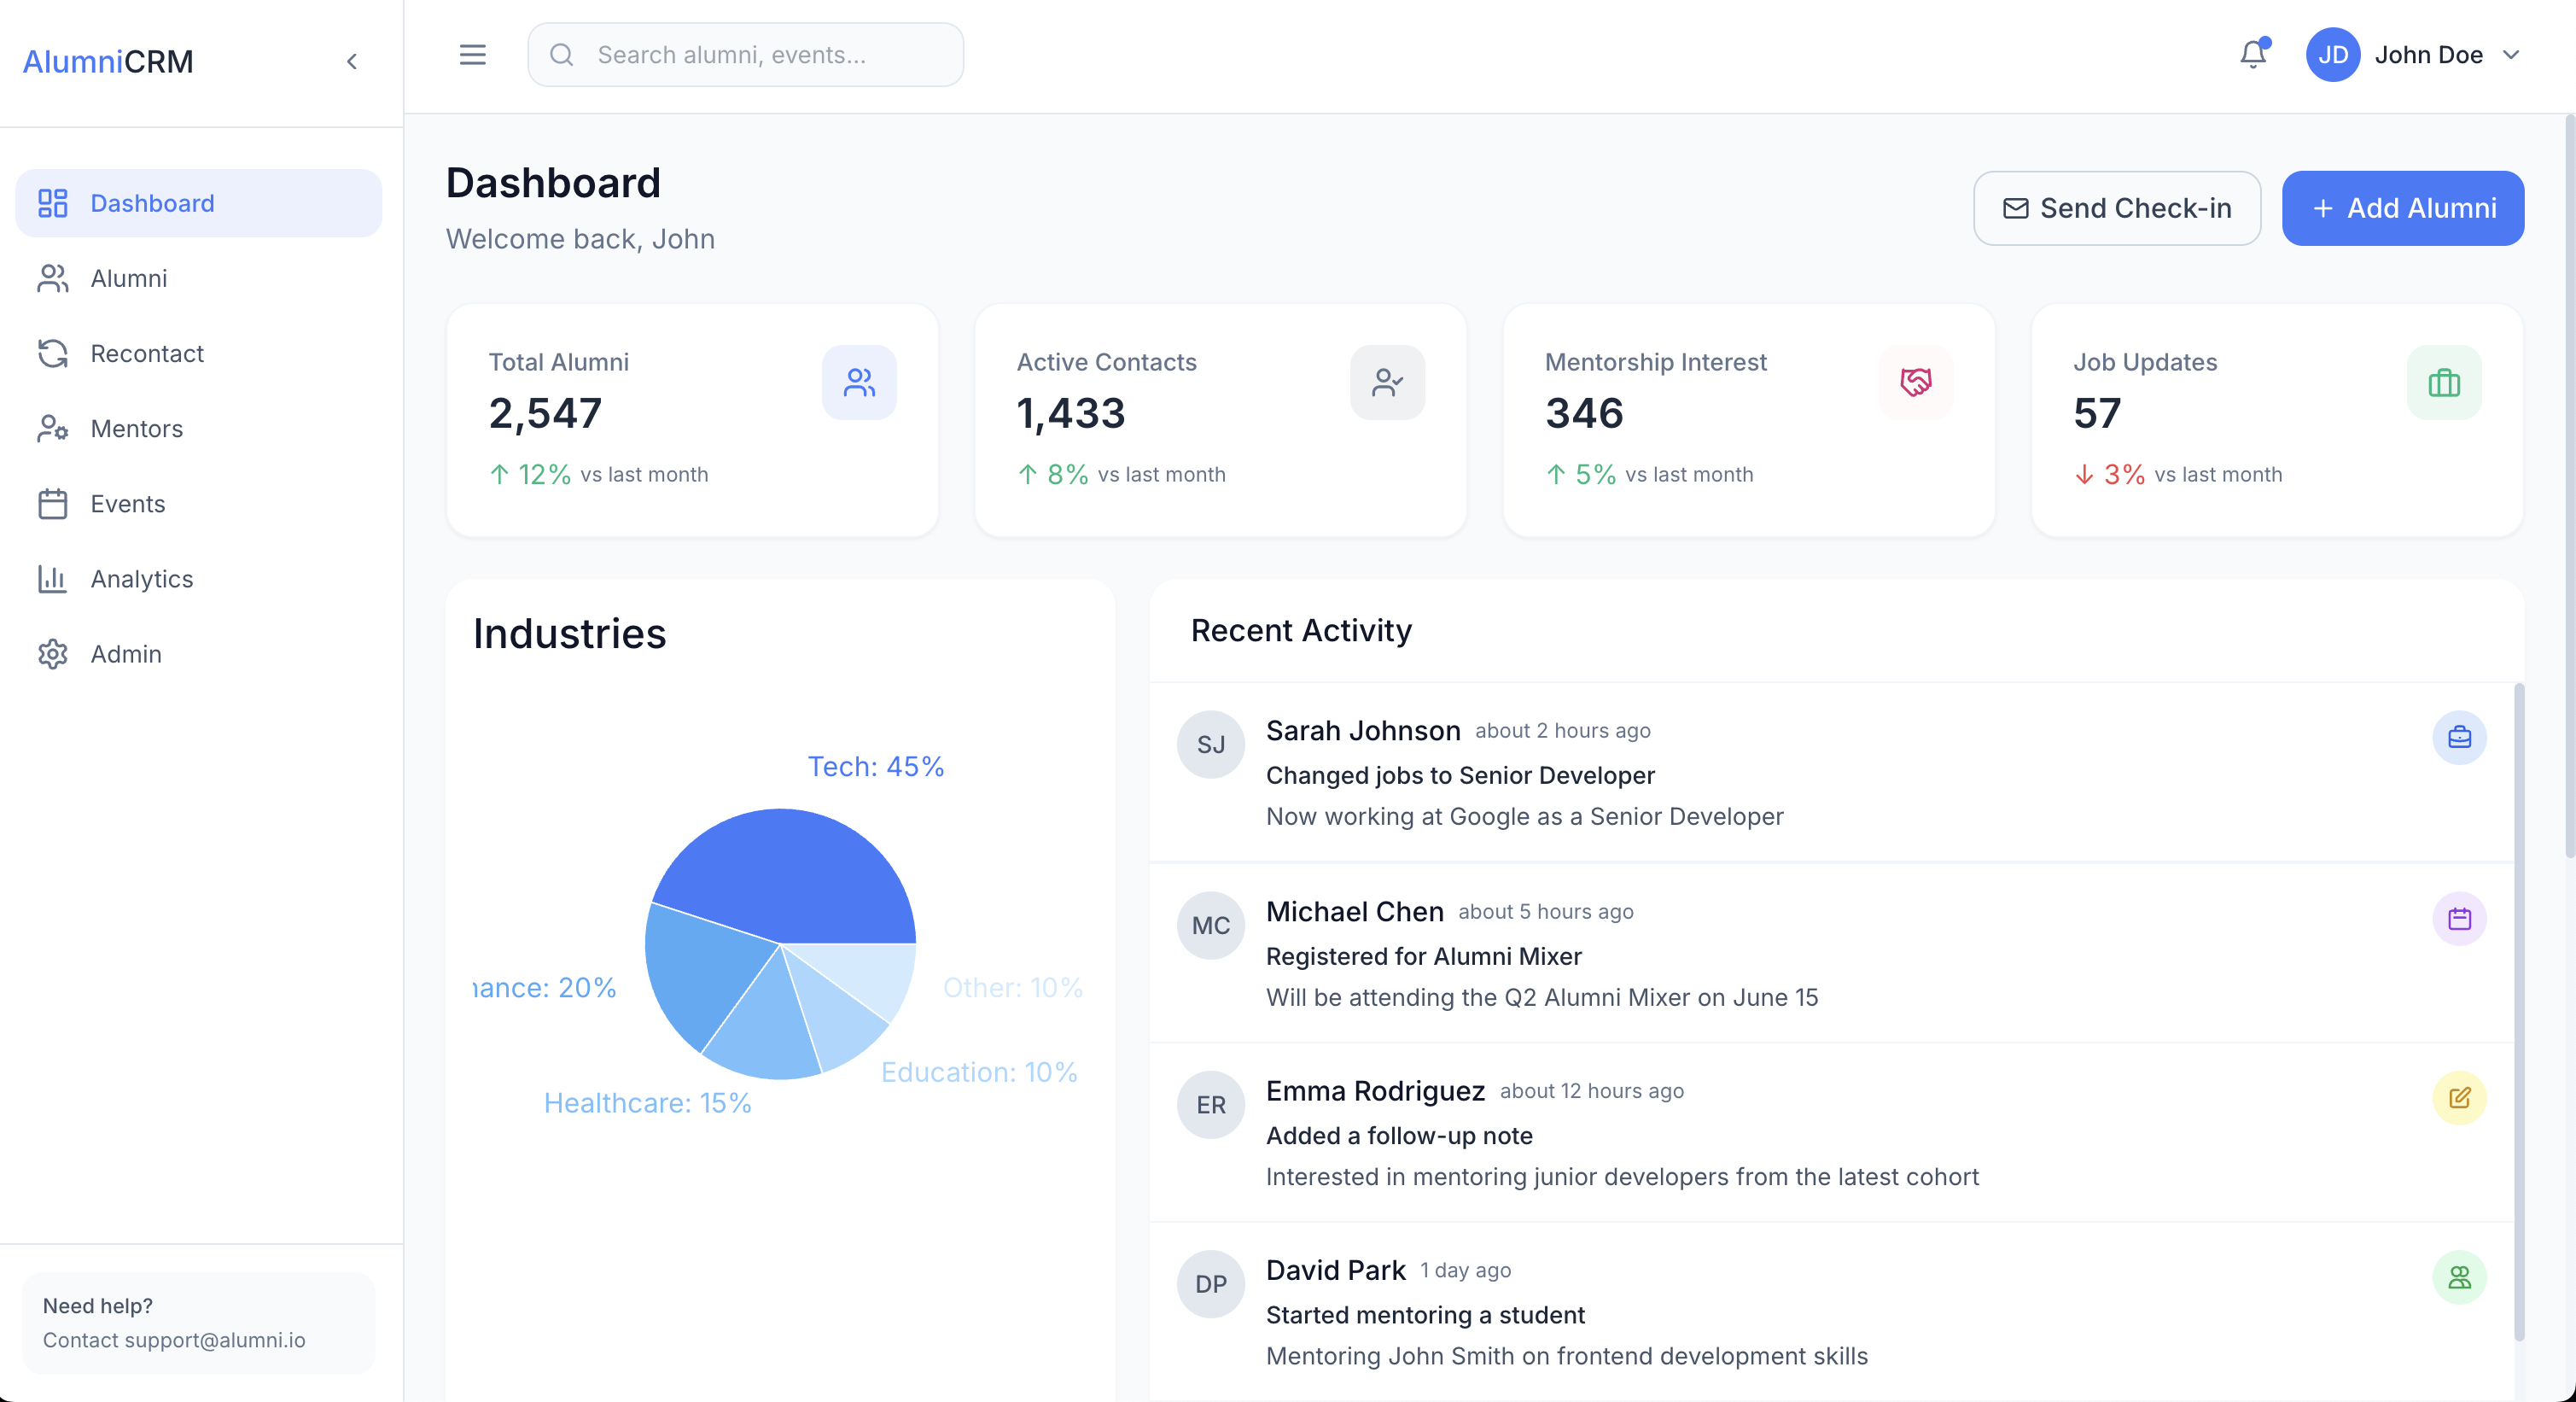Expand David Park's mentoring activity icon

(2460, 1278)
